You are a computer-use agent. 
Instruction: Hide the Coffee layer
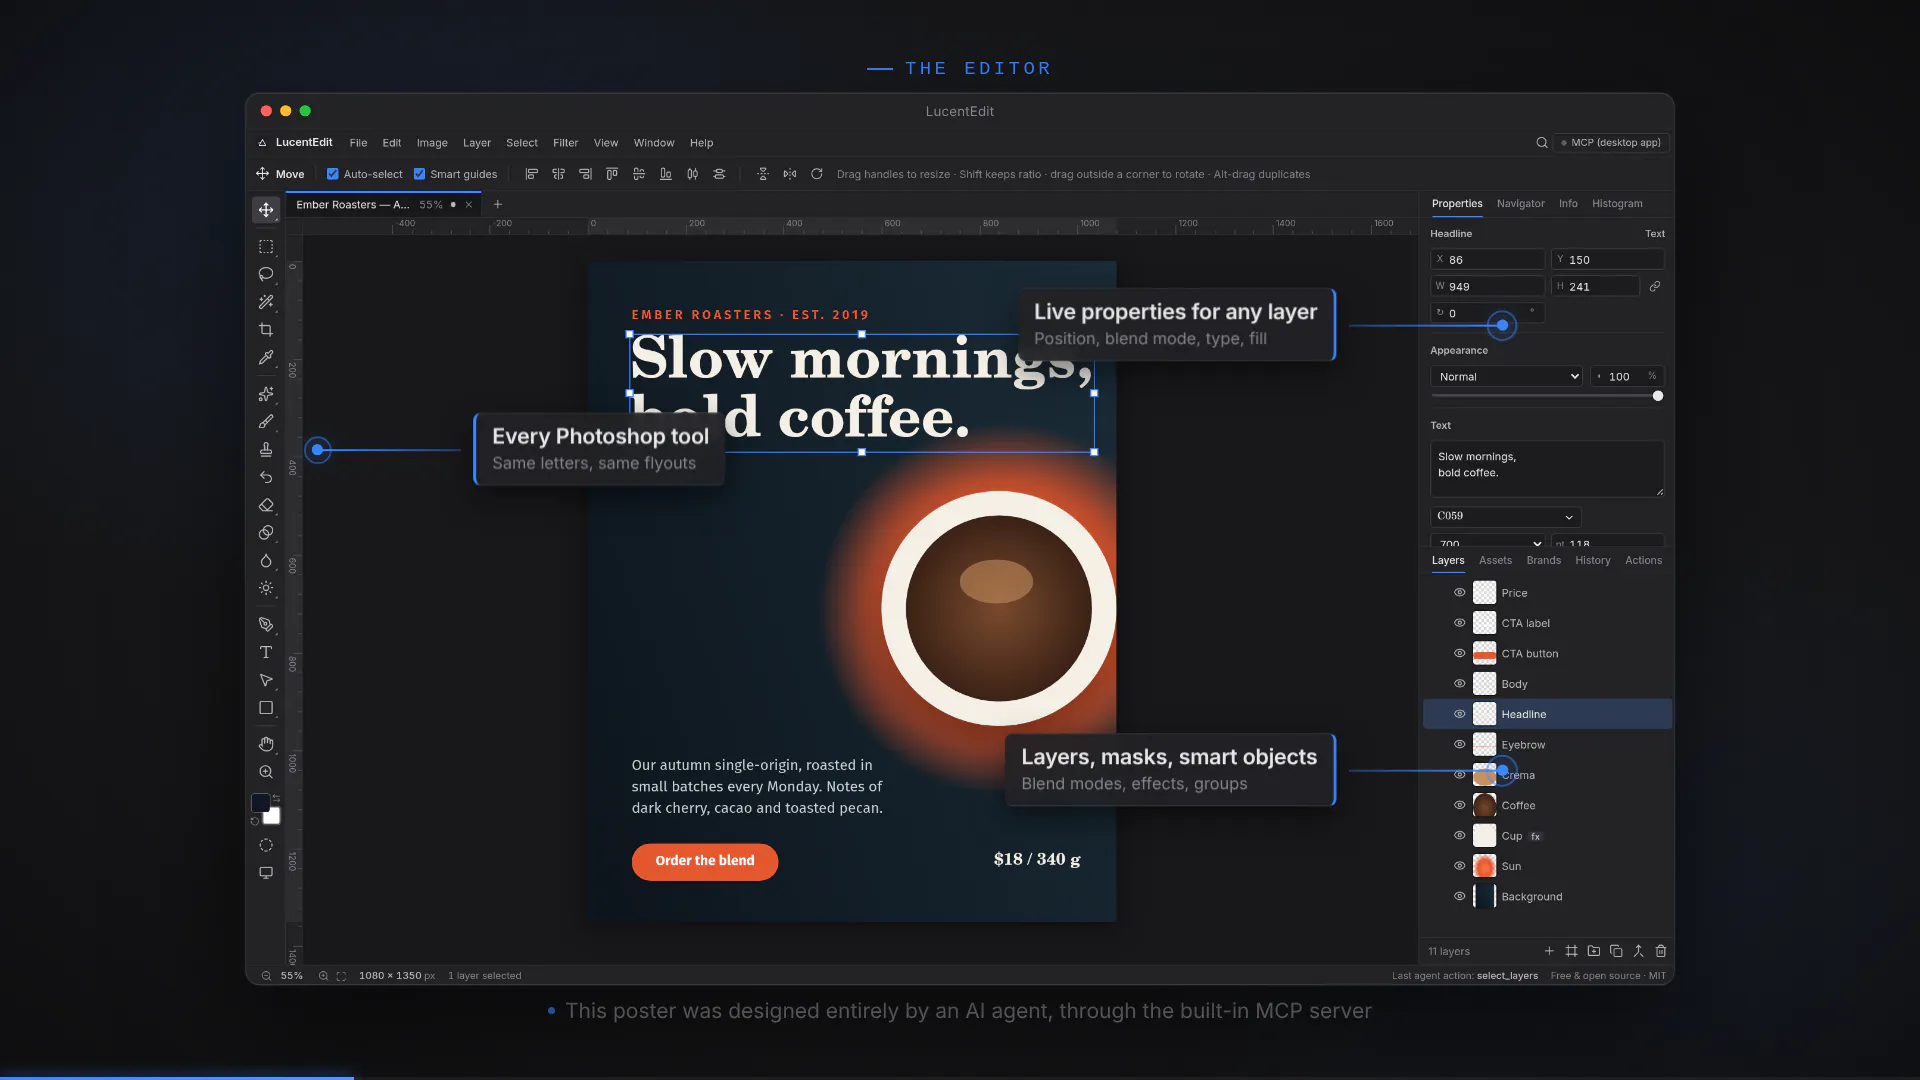click(x=1460, y=806)
